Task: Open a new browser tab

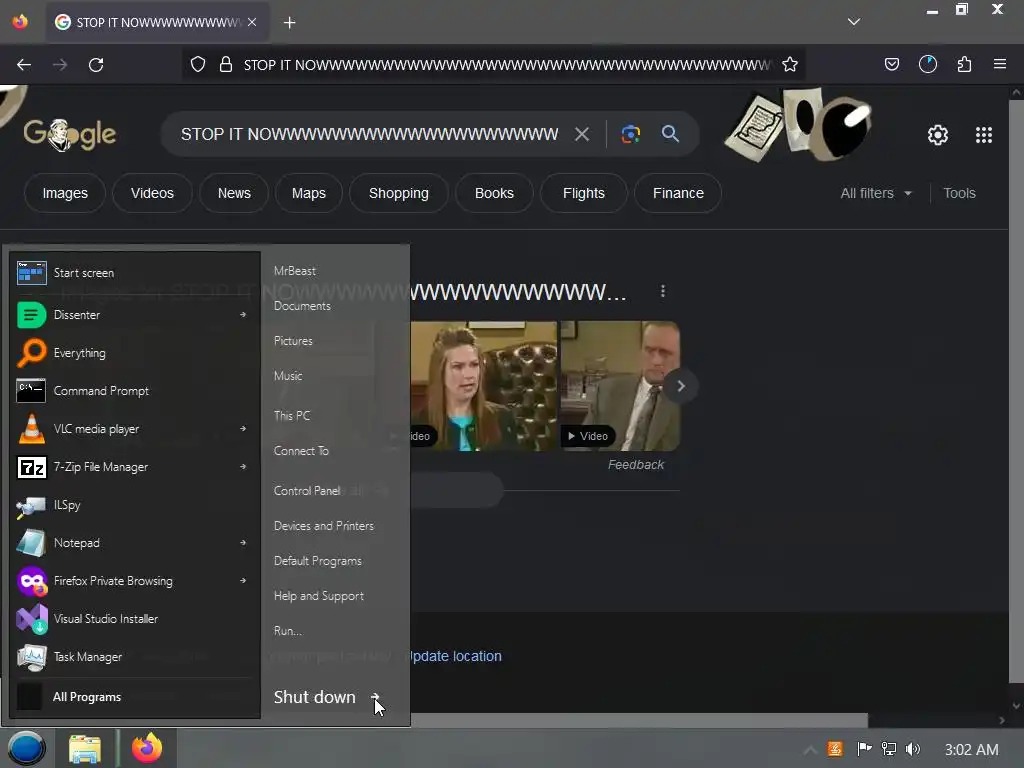Action: click(289, 23)
